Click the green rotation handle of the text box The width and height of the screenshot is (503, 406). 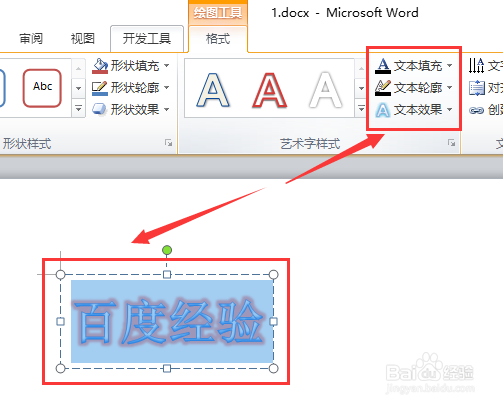[x=167, y=250]
